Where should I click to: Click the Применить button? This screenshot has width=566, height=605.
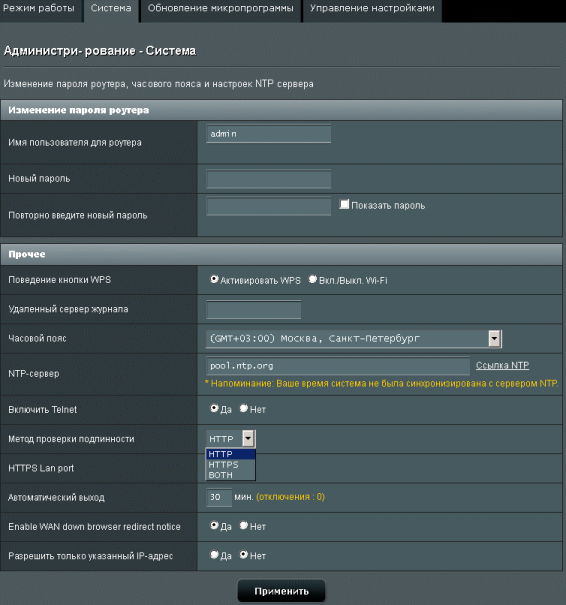click(281, 591)
